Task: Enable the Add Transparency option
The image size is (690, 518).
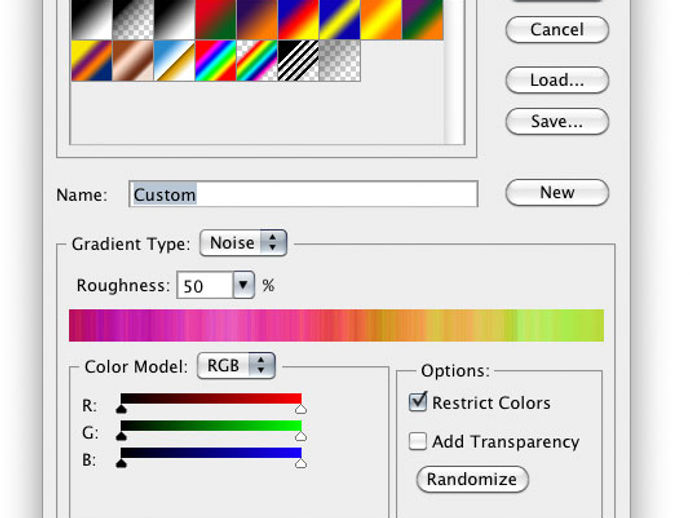Action: (418, 441)
